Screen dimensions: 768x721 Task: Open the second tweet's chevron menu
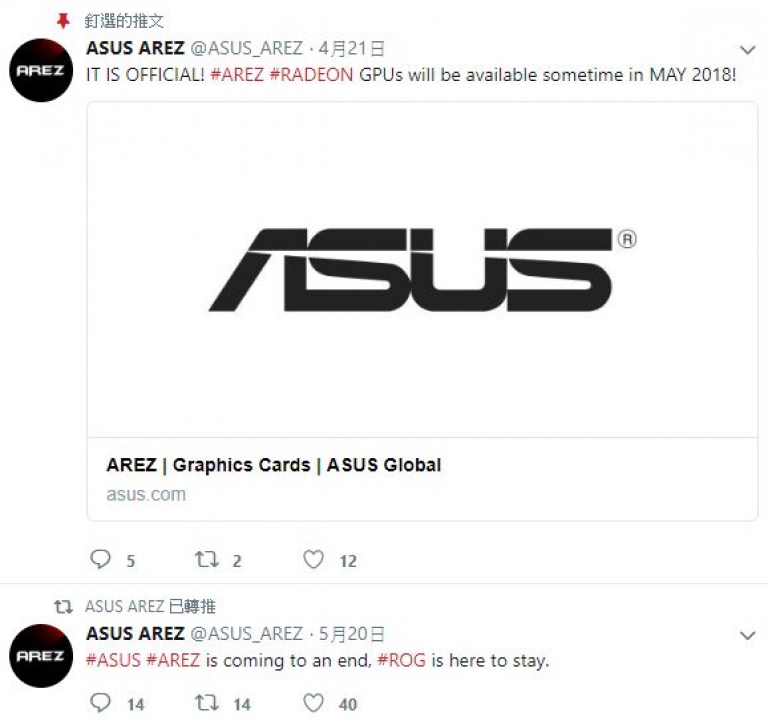(x=747, y=635)
